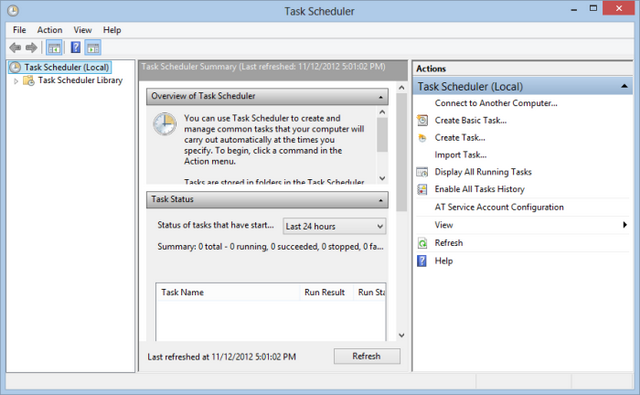Collapse the Task Status section
The height and width of the screenshot is (395, 640).
(x=381, y=200)
